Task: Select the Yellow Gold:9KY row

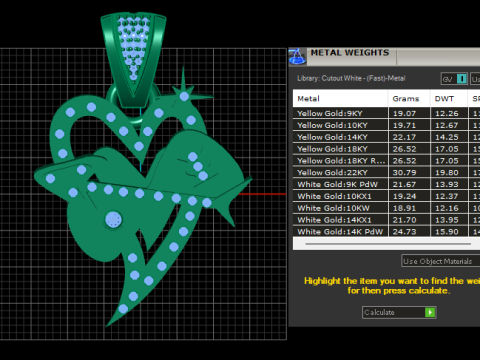Action: [387, 113]
